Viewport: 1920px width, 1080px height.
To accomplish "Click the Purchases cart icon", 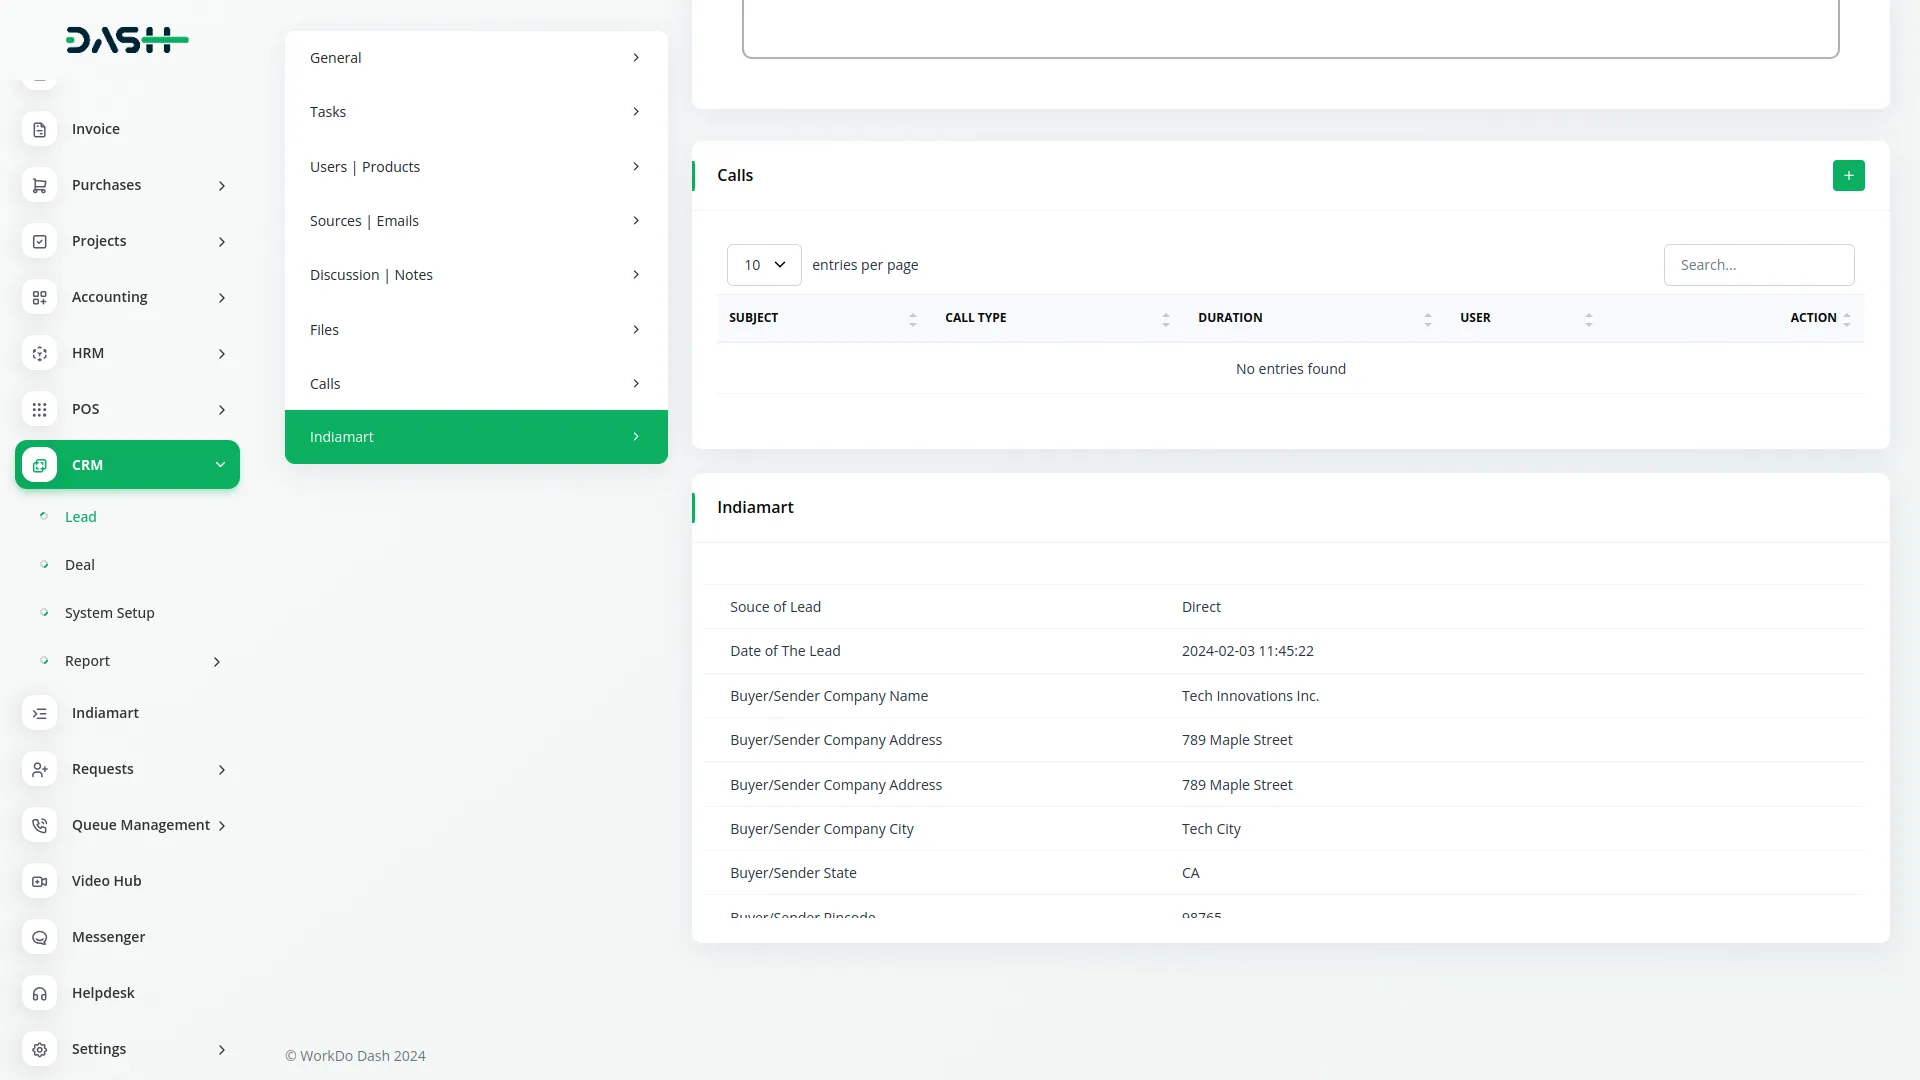I will pyautogui.click(x=39, y=186).
